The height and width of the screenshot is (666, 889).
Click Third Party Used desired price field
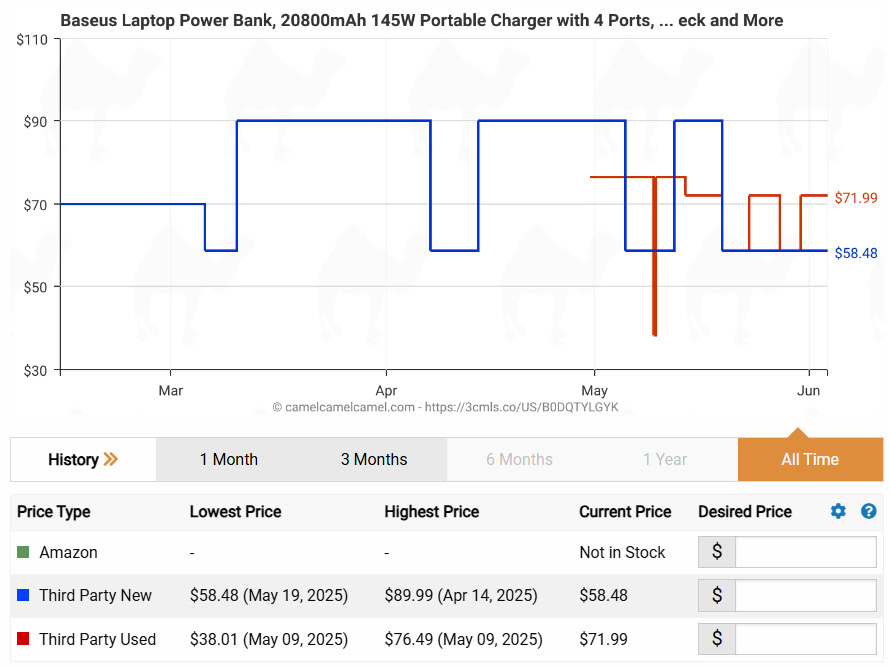pyautogui.click(x=805, y=639)
